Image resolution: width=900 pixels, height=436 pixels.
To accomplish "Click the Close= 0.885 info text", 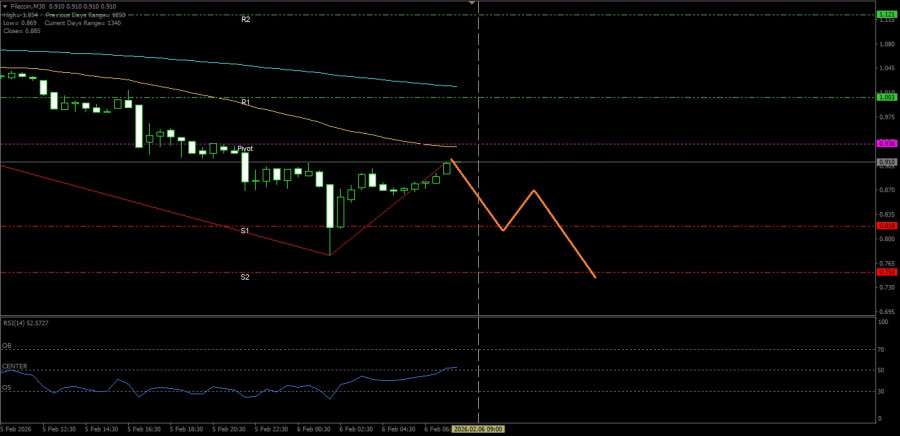I will pos(21,31).
